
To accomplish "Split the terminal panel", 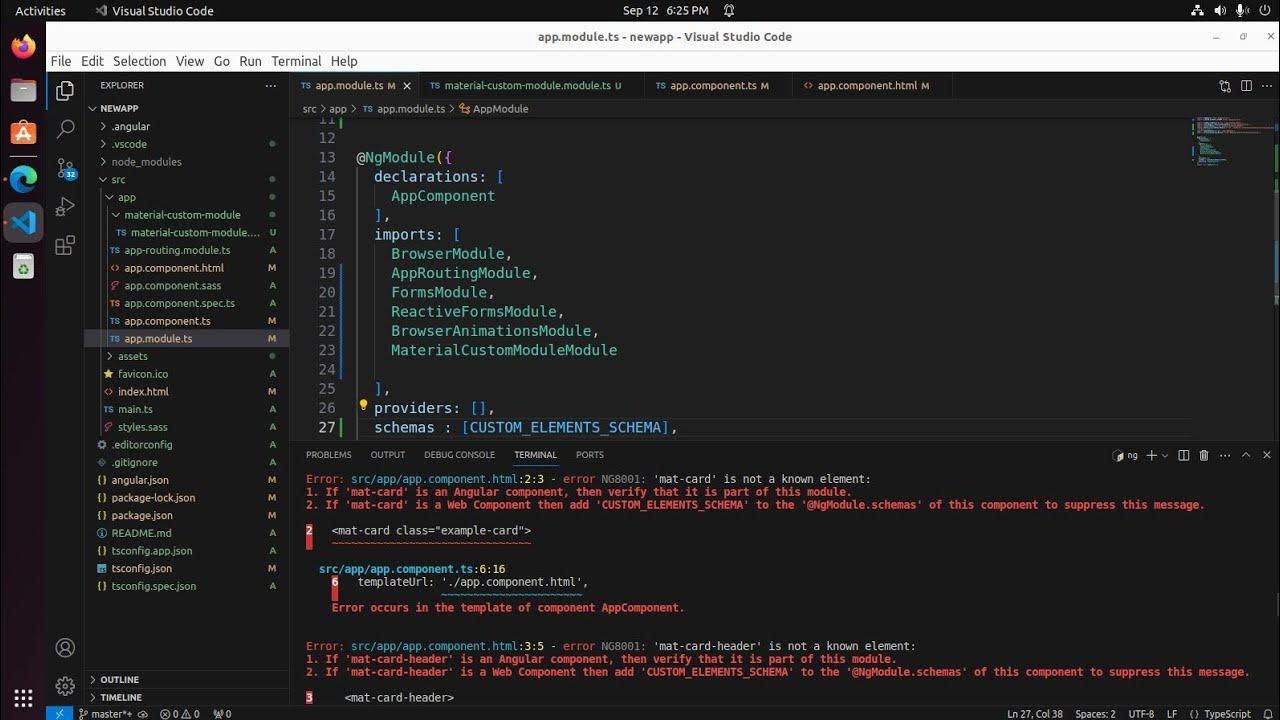I will [1184, 455].
